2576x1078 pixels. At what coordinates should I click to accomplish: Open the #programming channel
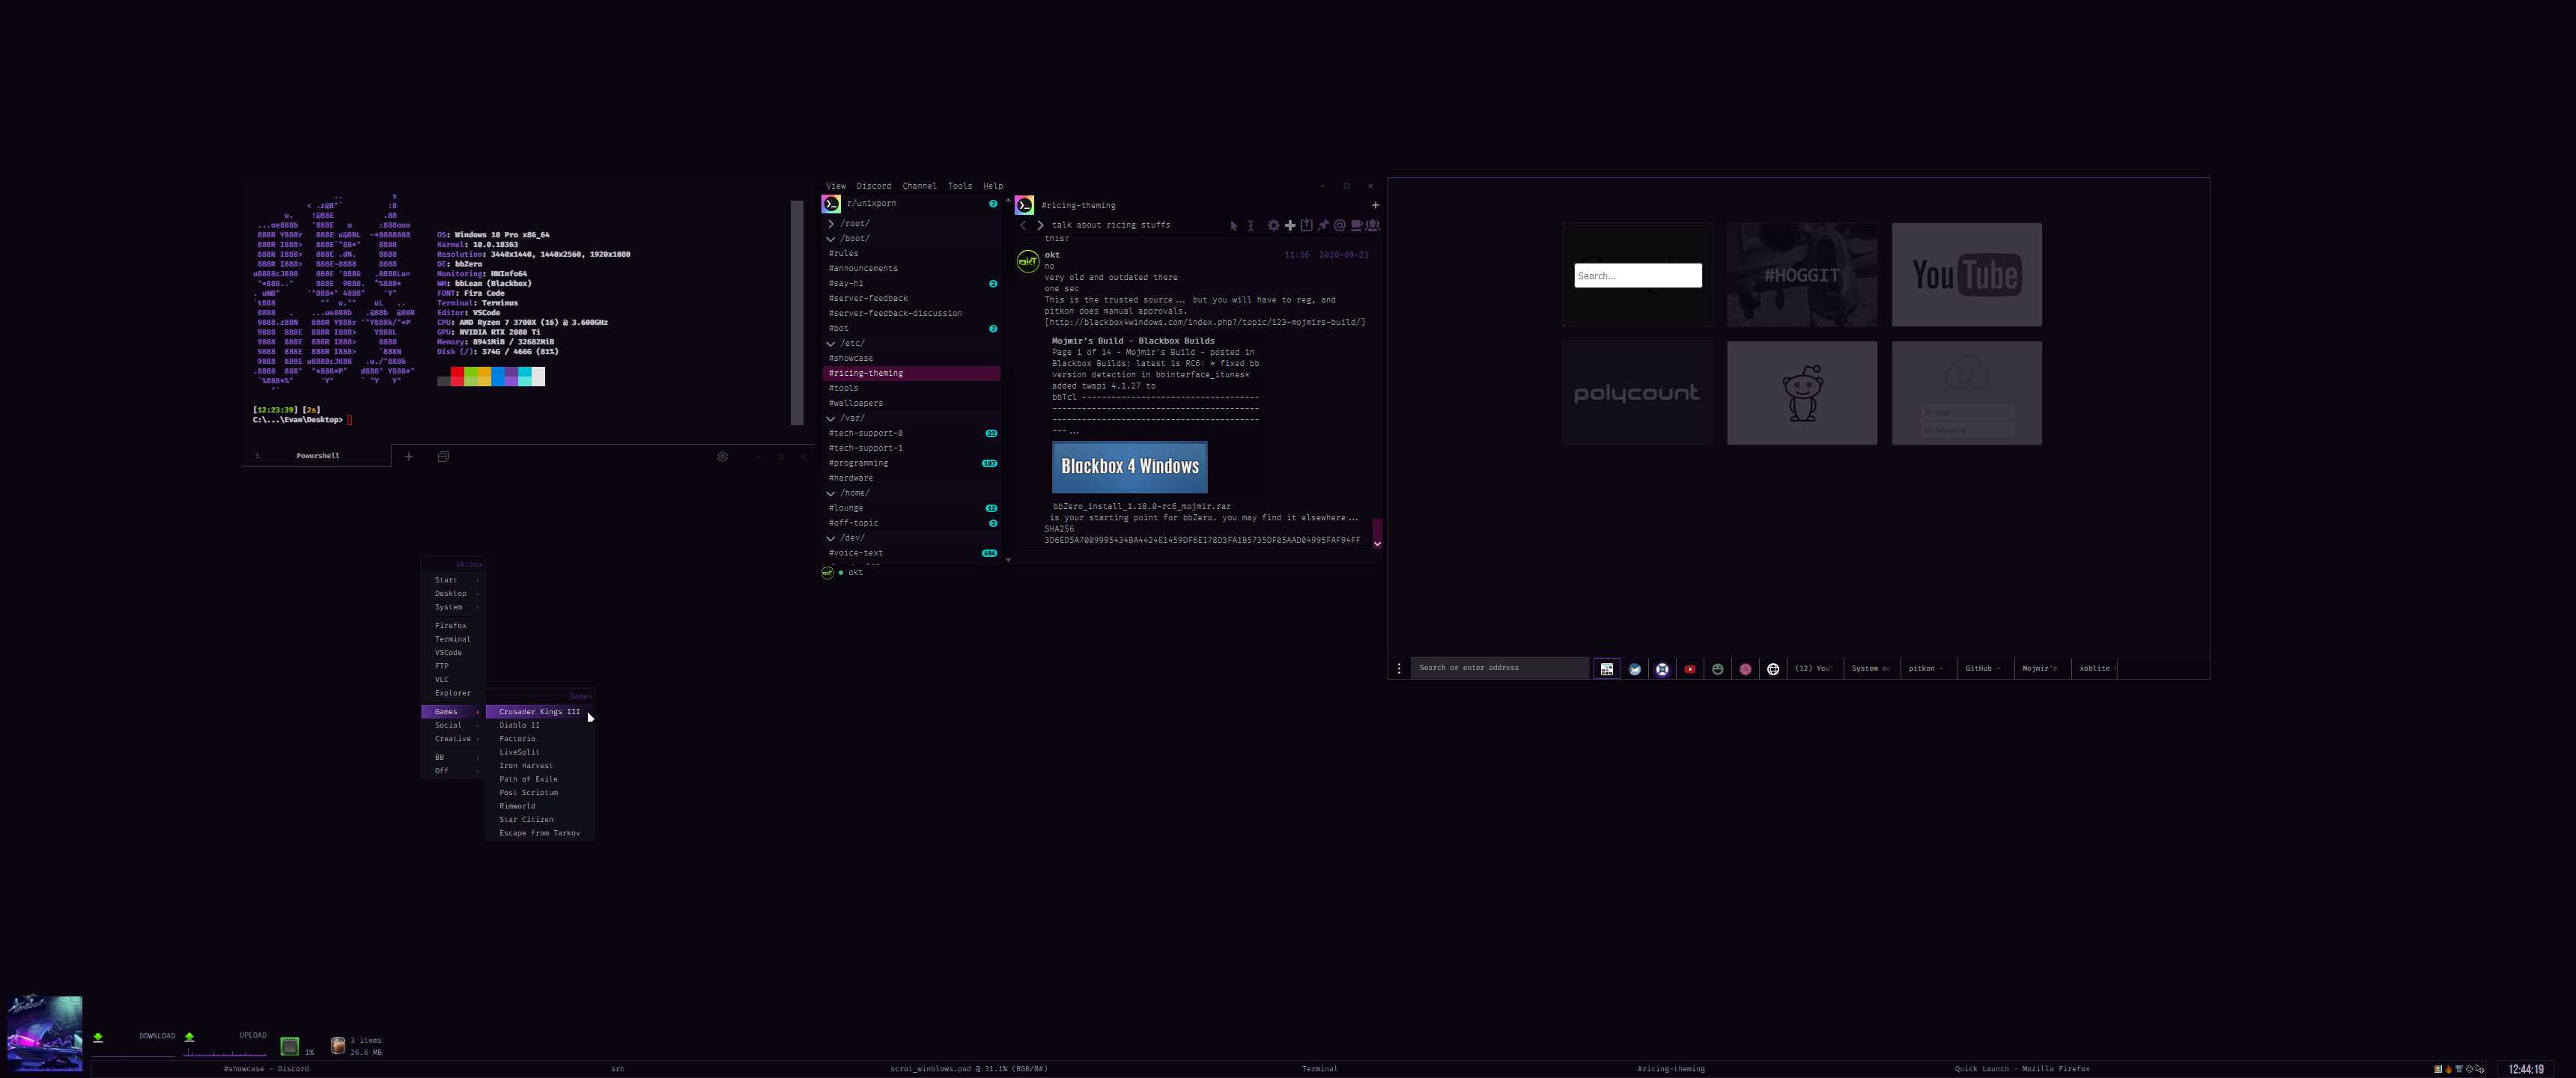858,463
